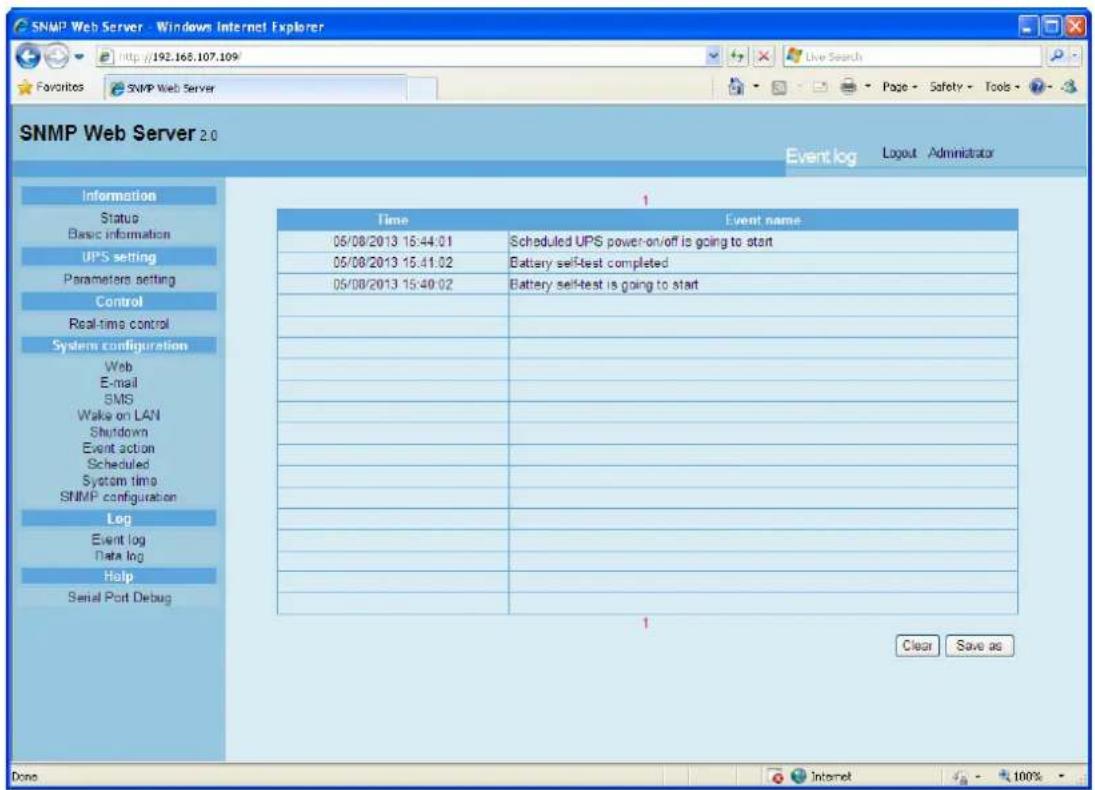The height and width of the screenshot is (790, 1095).
Task: Open Parameters setting in the sidebar
Action: click(x=119, y=279)
